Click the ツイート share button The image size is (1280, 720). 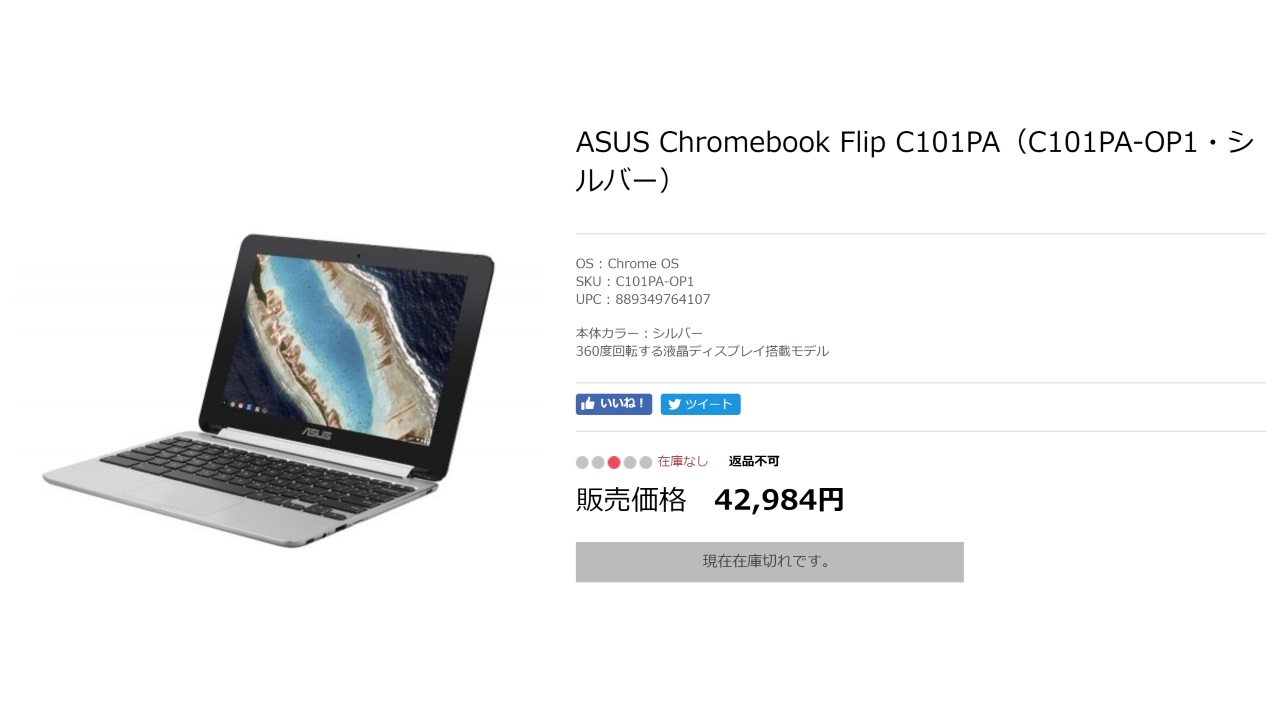[700, 404]
